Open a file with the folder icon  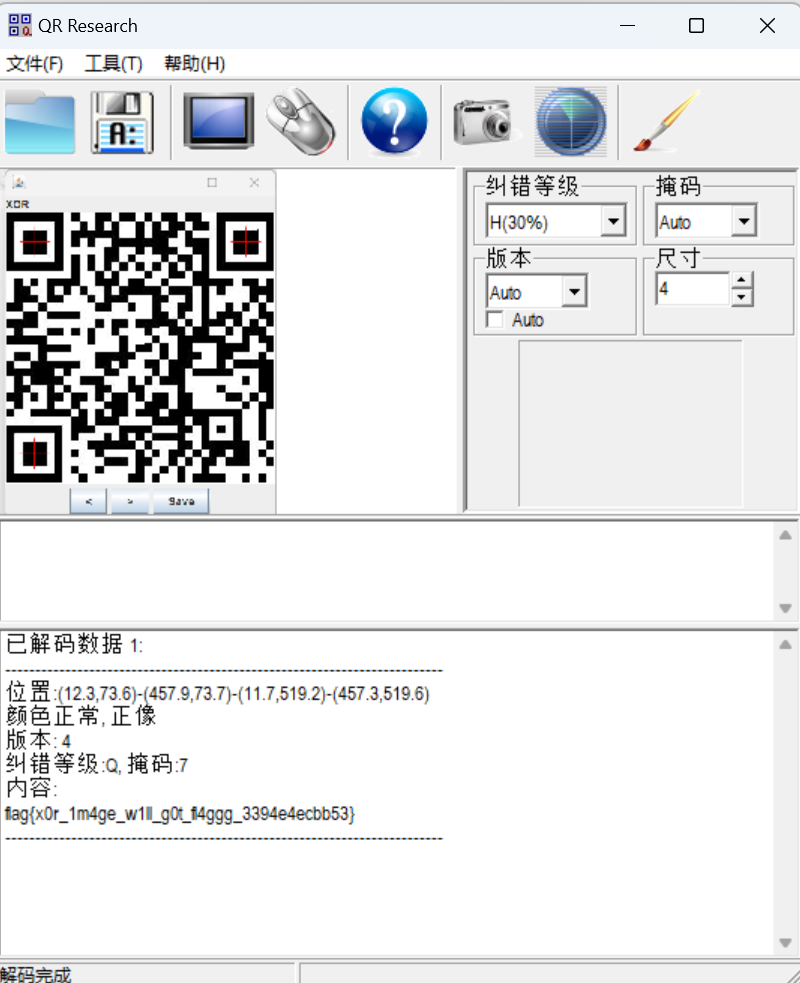click(x=40, y=122)
